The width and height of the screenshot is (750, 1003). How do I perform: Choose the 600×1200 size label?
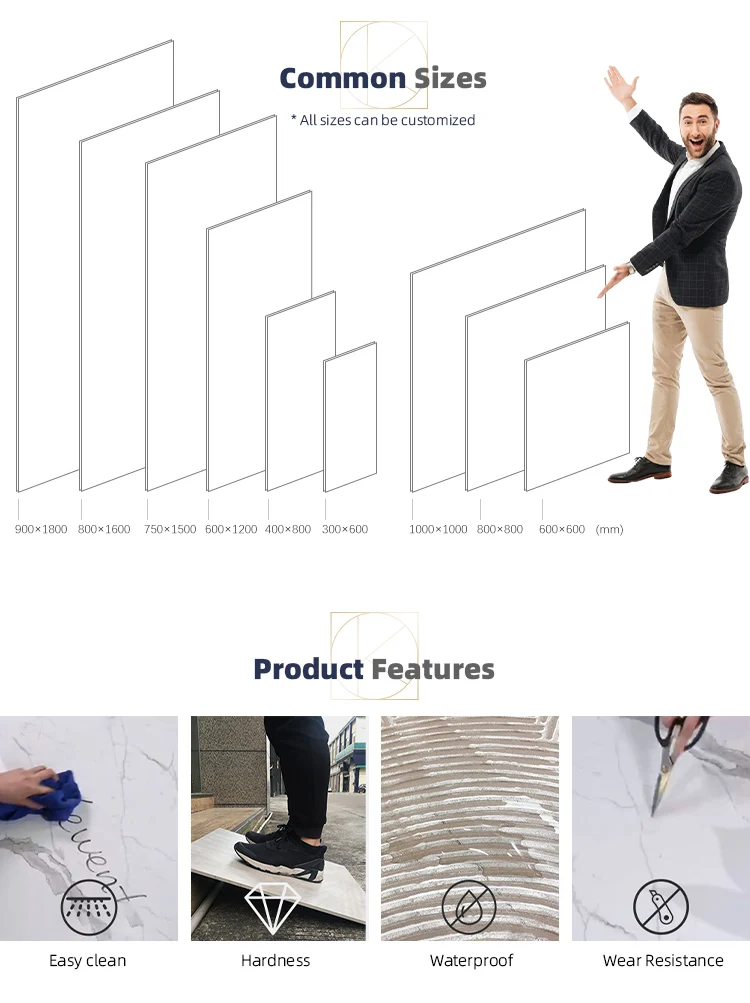pos(231,529)
